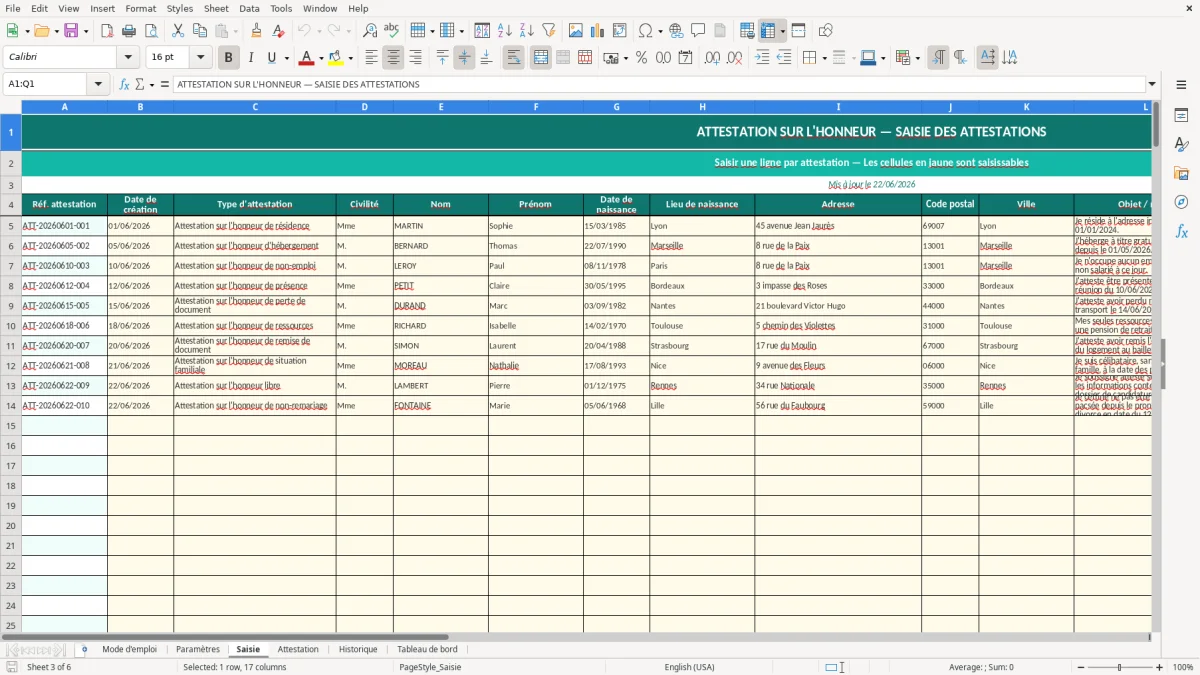The image size is (1200, 675).
Task: Toggle Underline formatting
Action: (x=271, y=58)
